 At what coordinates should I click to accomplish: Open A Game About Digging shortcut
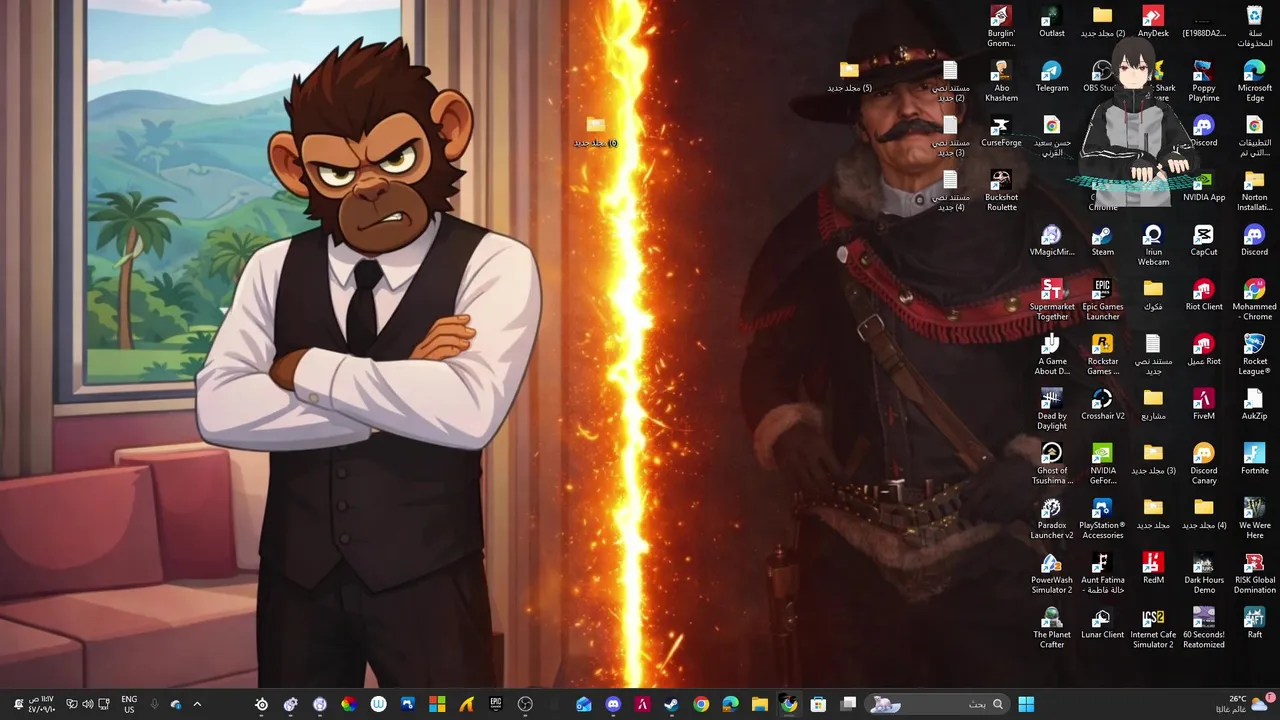[1051, 355]
